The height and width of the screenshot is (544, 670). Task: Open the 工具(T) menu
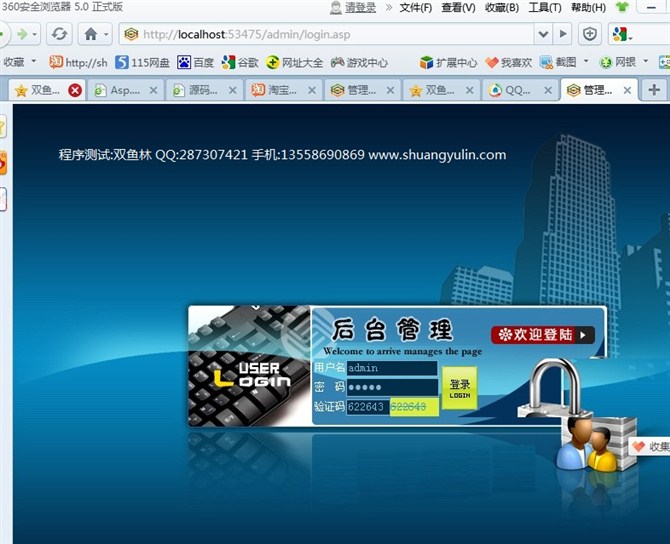point(545,7)
